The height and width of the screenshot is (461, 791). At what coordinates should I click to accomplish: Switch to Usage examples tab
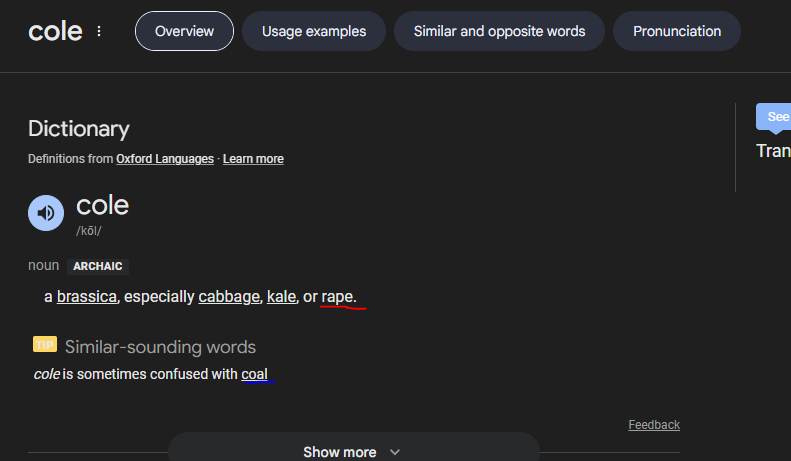coord(314,31)
